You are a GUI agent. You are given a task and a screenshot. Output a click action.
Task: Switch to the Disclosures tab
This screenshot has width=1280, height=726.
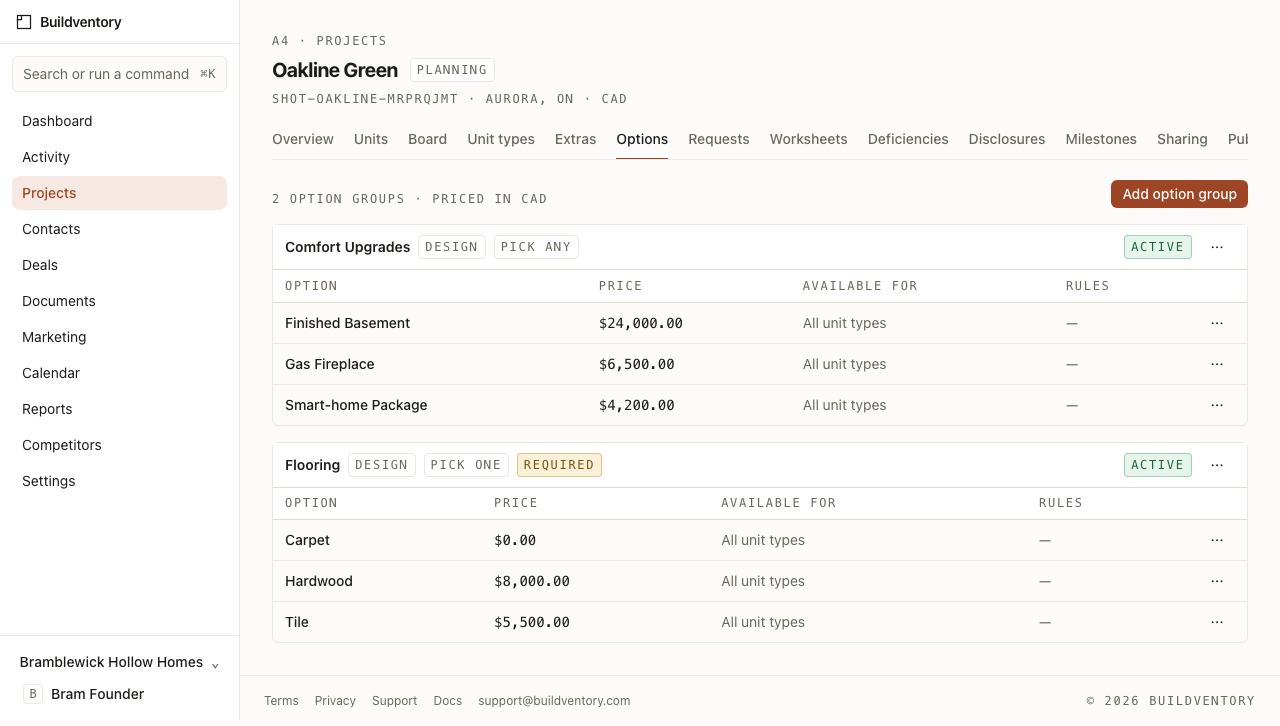click(x=1007, y=139)
